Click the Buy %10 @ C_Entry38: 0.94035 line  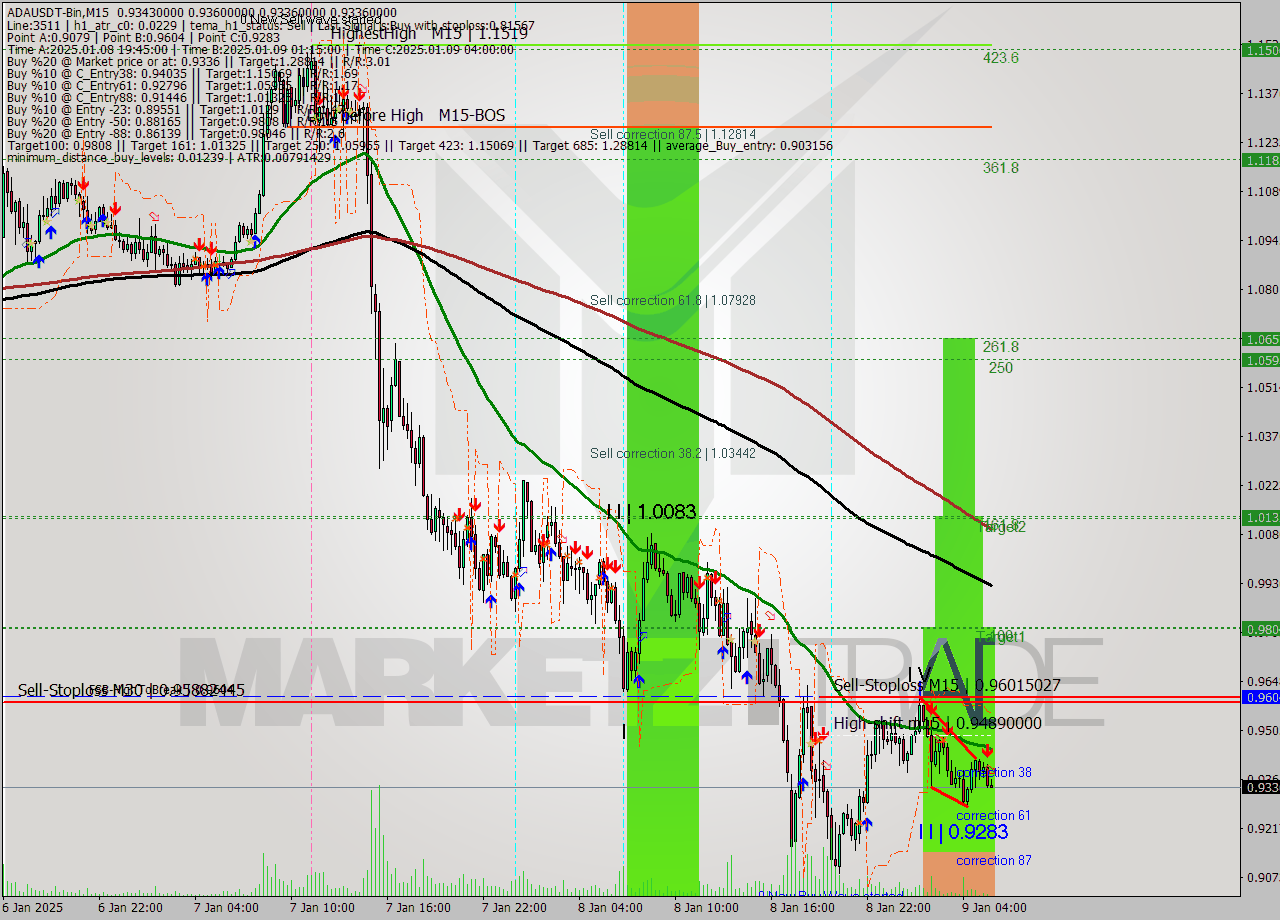tap(182, 74)
